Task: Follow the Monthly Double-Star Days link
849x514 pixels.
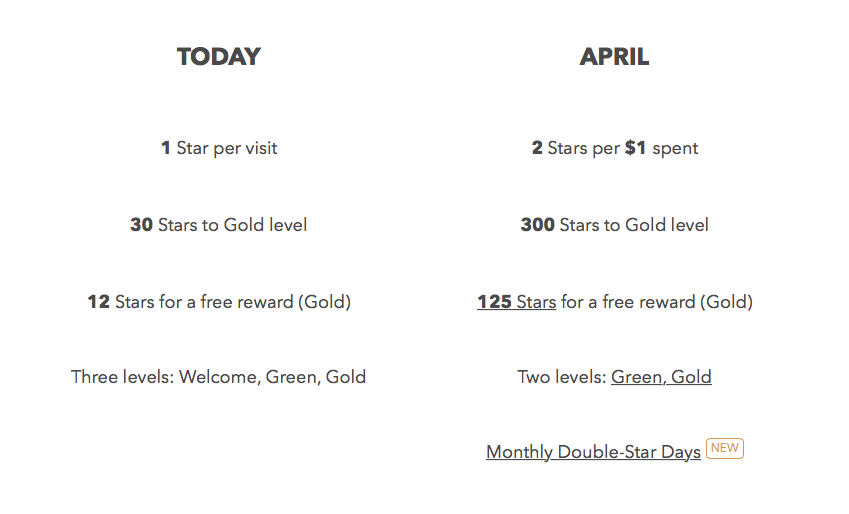Action: pyautogui.click(x=593, y=452)
